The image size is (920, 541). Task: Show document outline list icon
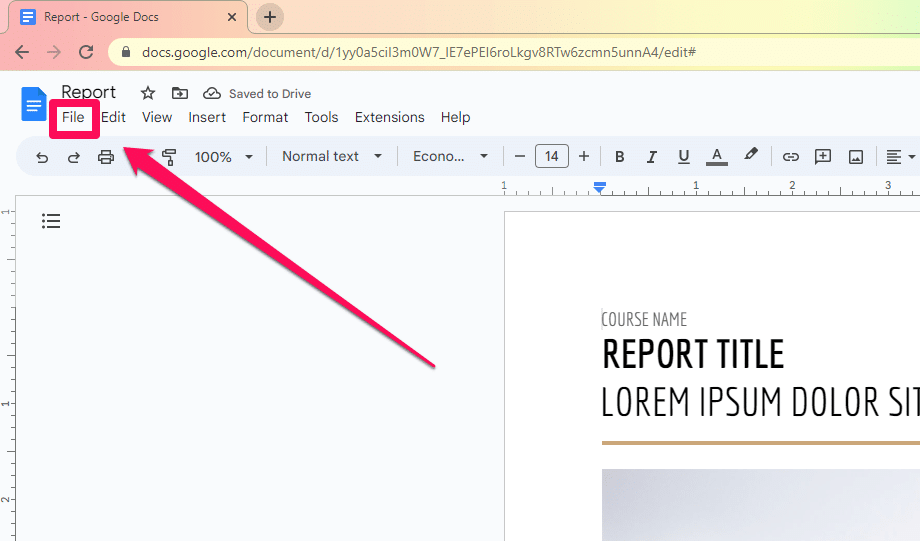51,221
